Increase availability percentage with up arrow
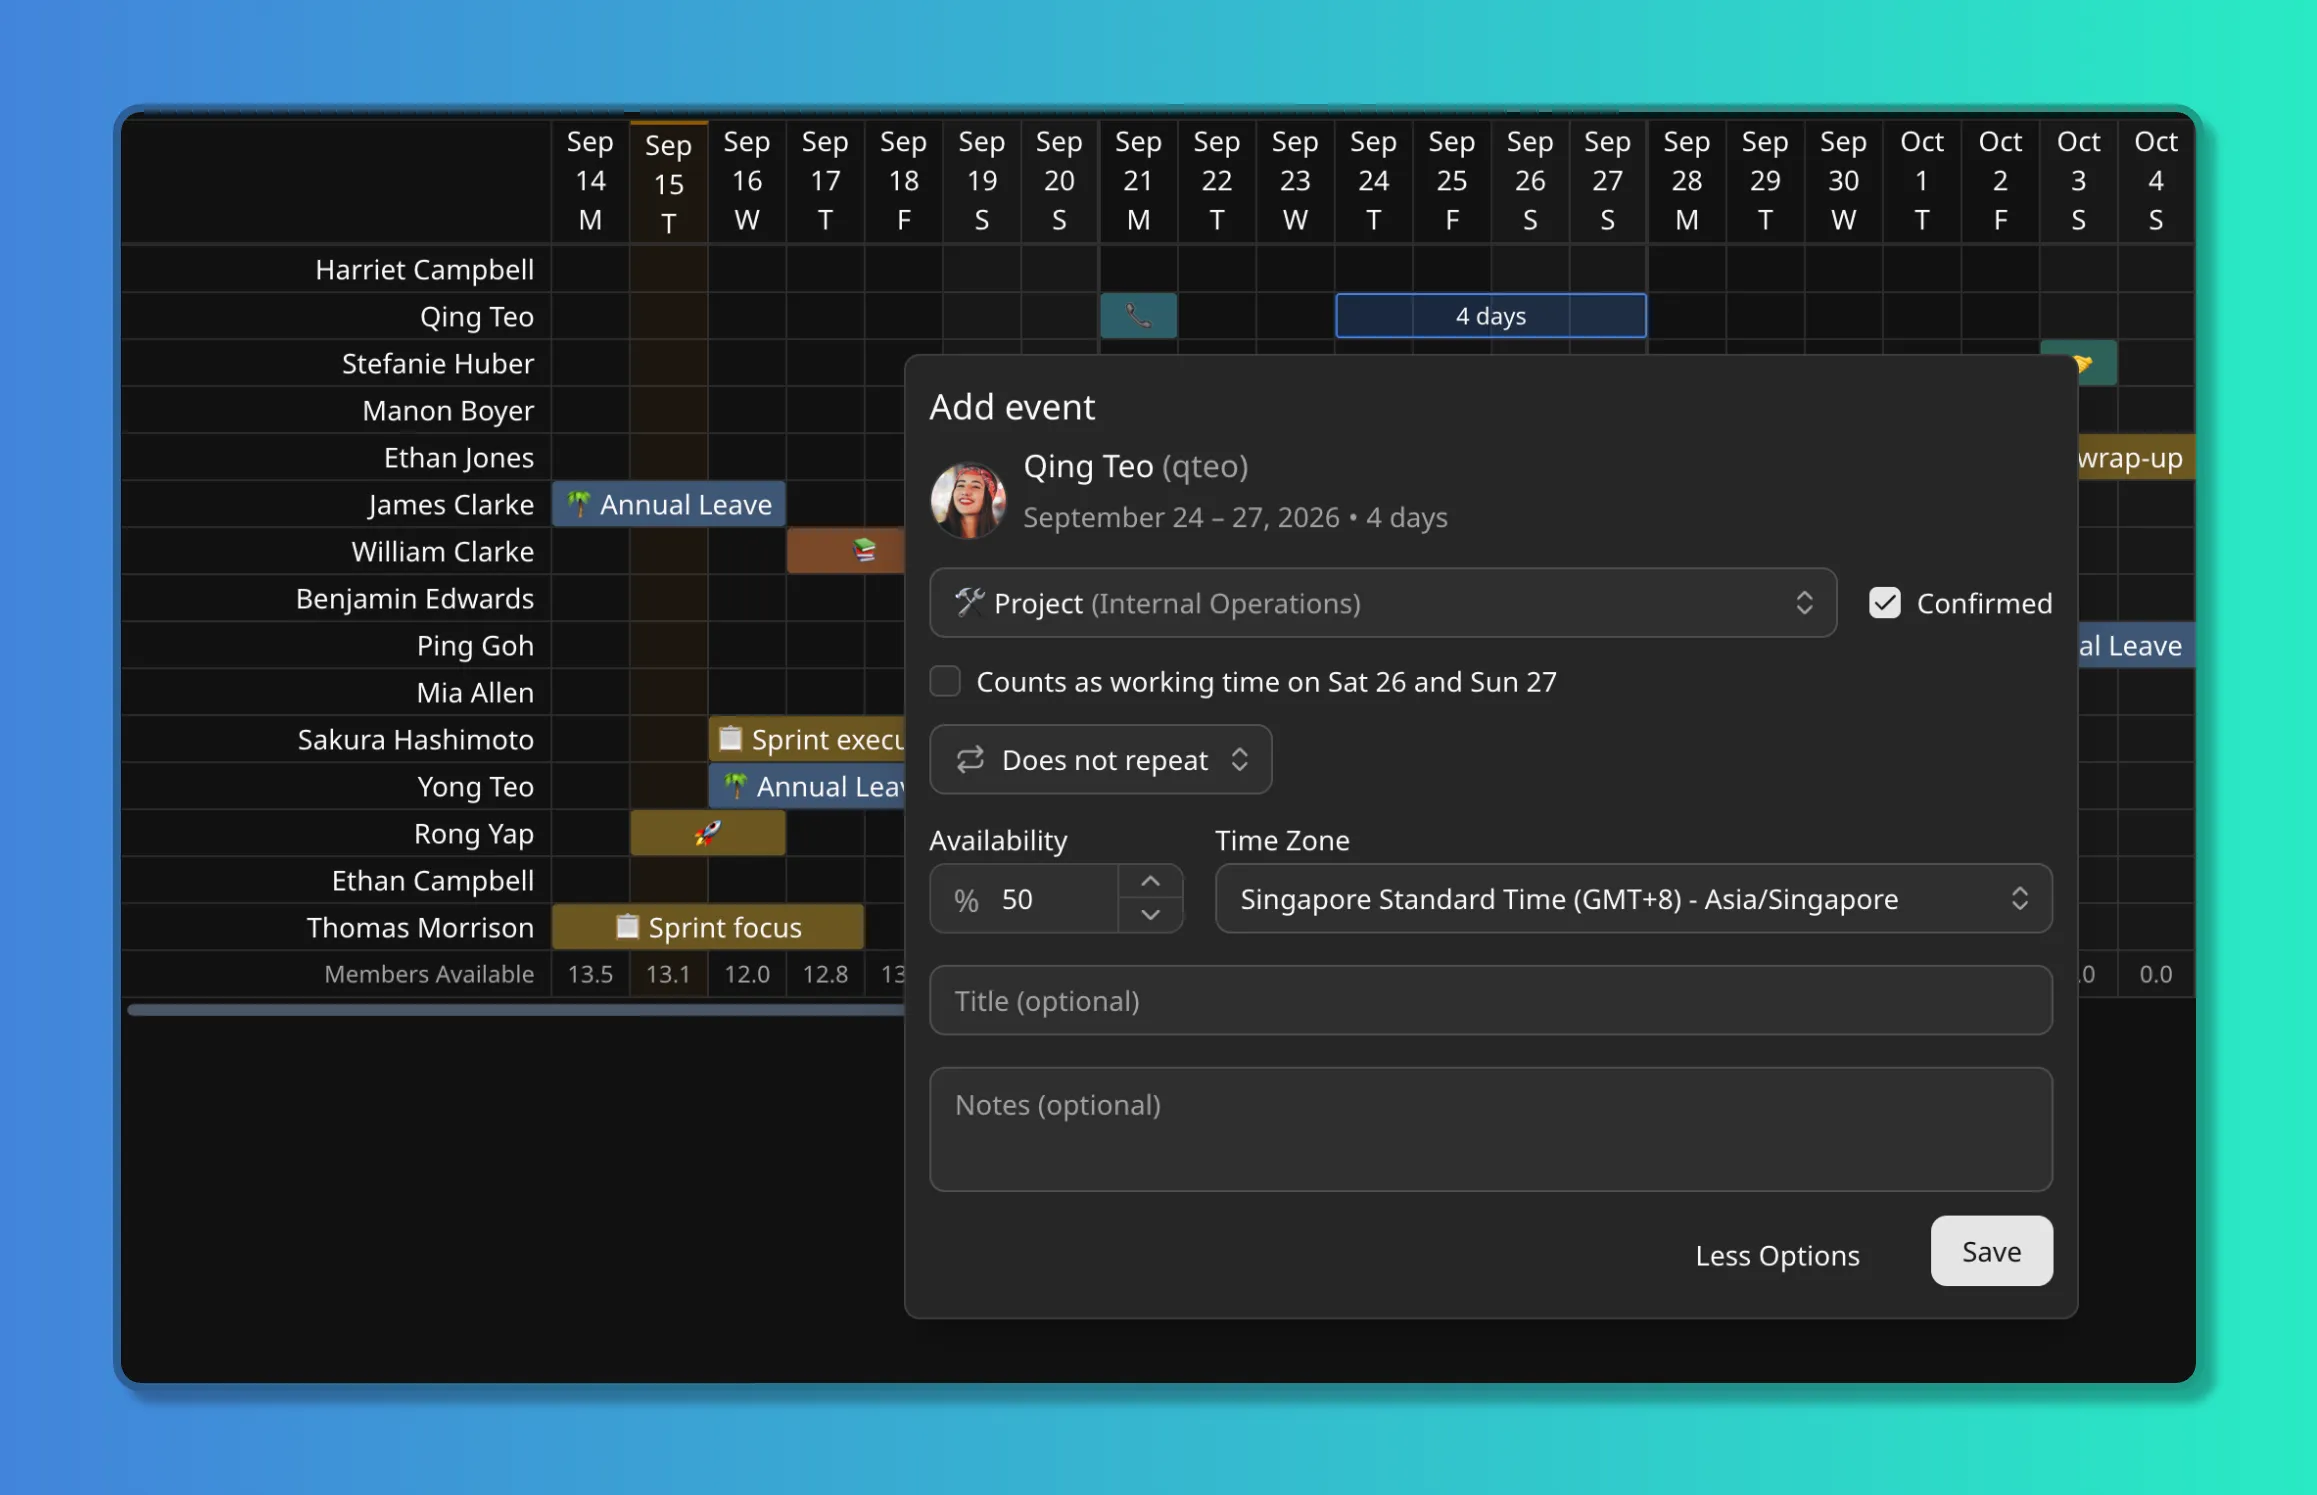Screen dimensions: 2317x1495 click(x=1151, y=882)
